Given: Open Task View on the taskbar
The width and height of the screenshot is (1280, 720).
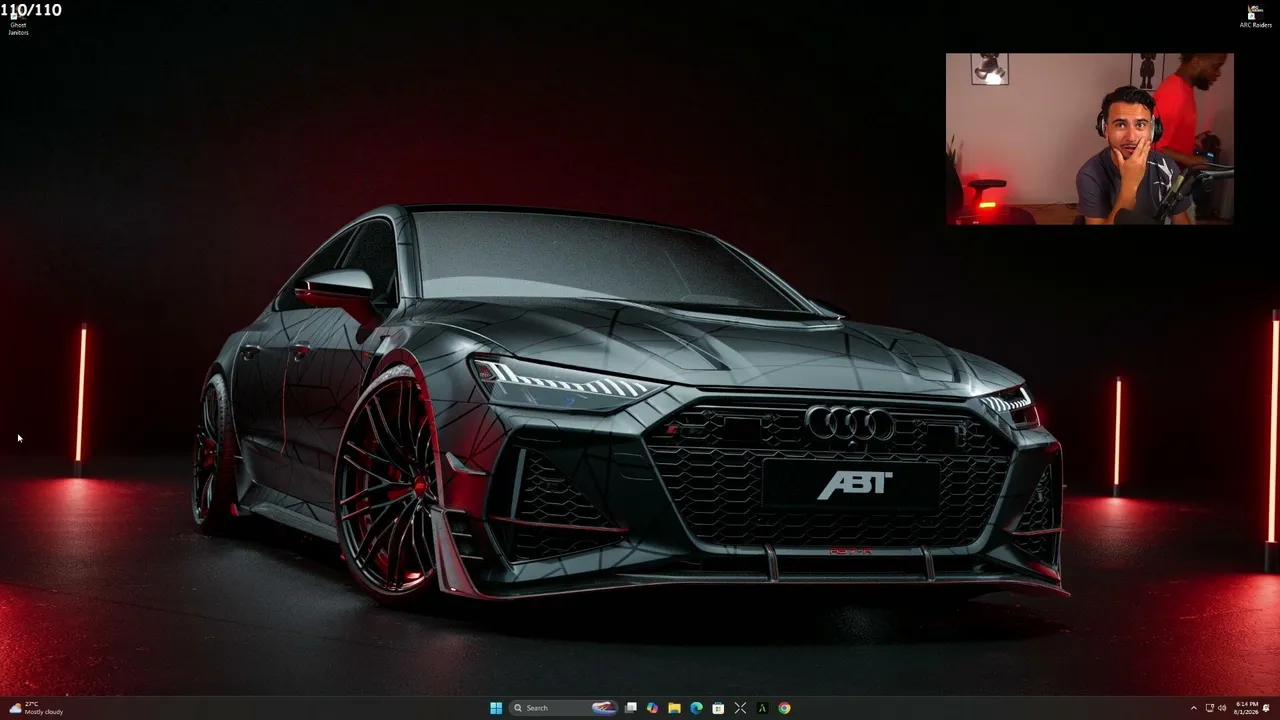Looking at the screenshot, I should point(631,708).
